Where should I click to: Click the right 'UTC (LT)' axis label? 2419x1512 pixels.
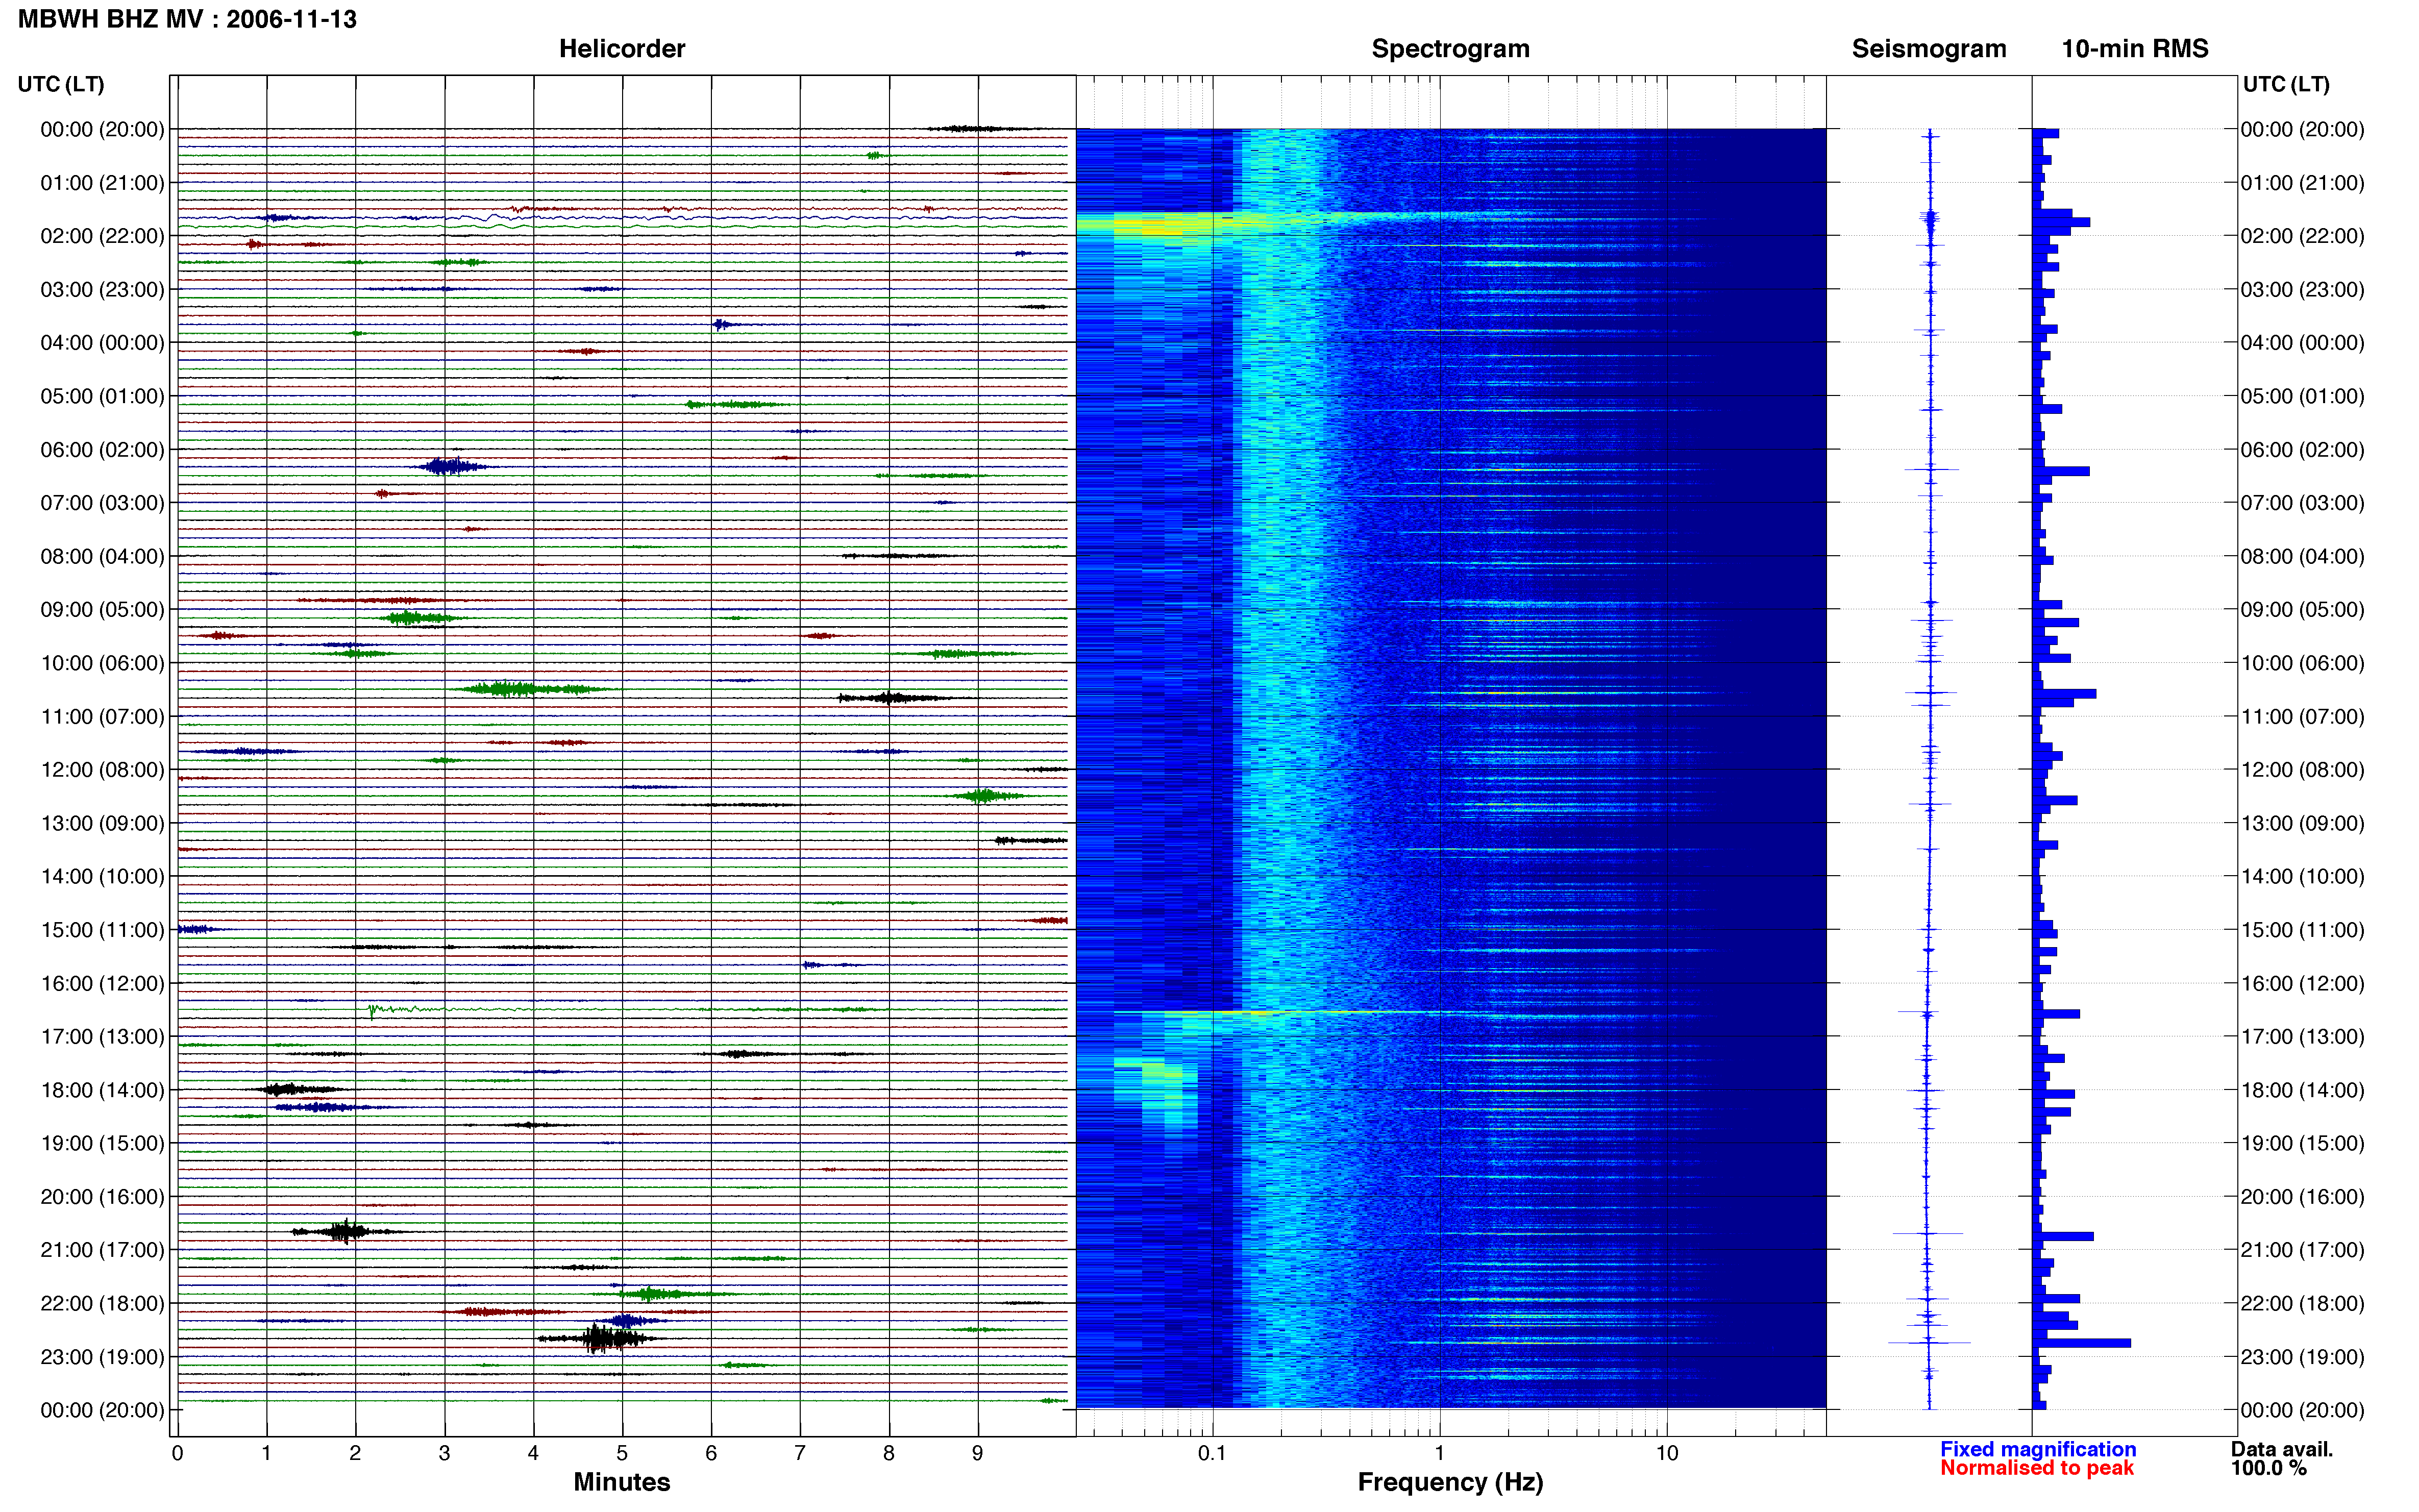[x=2286, y=84]
